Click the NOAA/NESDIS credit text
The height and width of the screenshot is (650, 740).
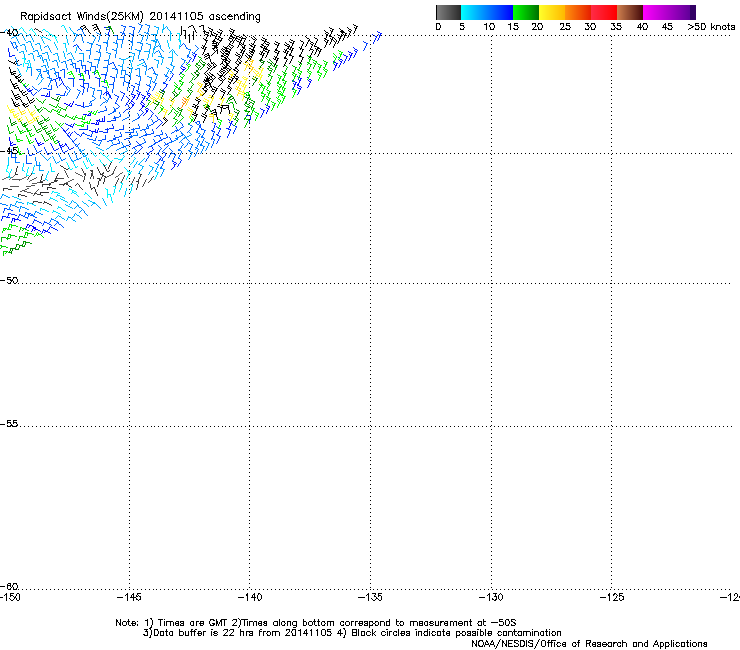(589, 644)
